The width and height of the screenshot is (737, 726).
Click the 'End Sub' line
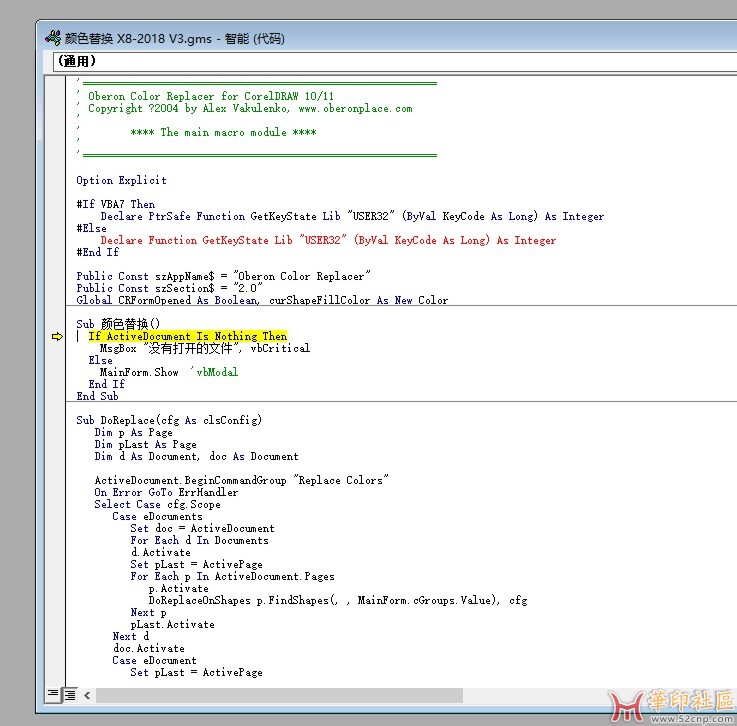point(97,397)
